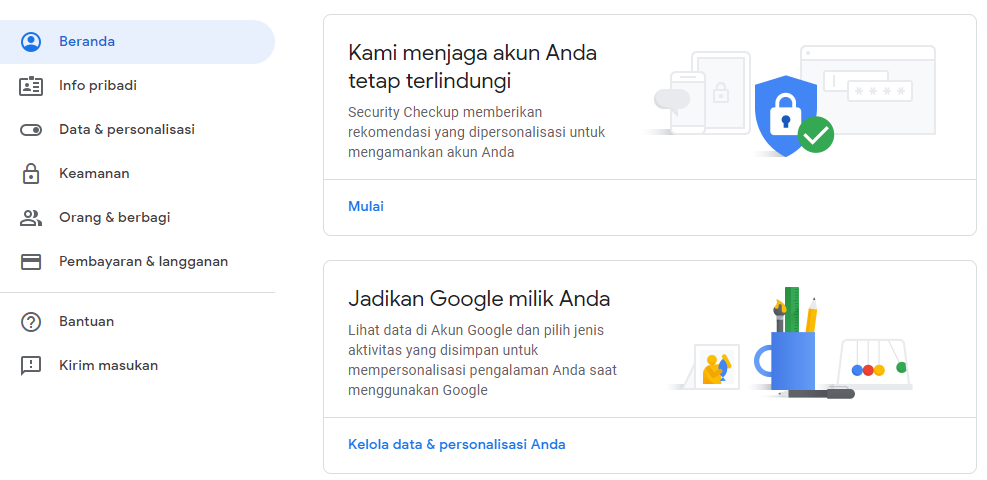
Task: Click the Bantuan question mark icon
Action: (31, 322)
